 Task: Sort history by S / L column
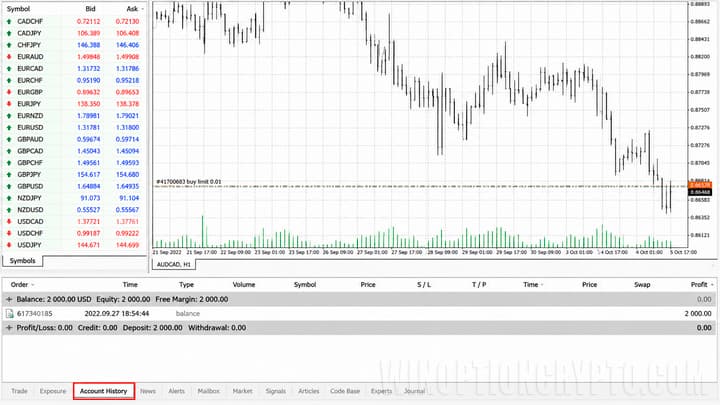[x=424, y=285]
